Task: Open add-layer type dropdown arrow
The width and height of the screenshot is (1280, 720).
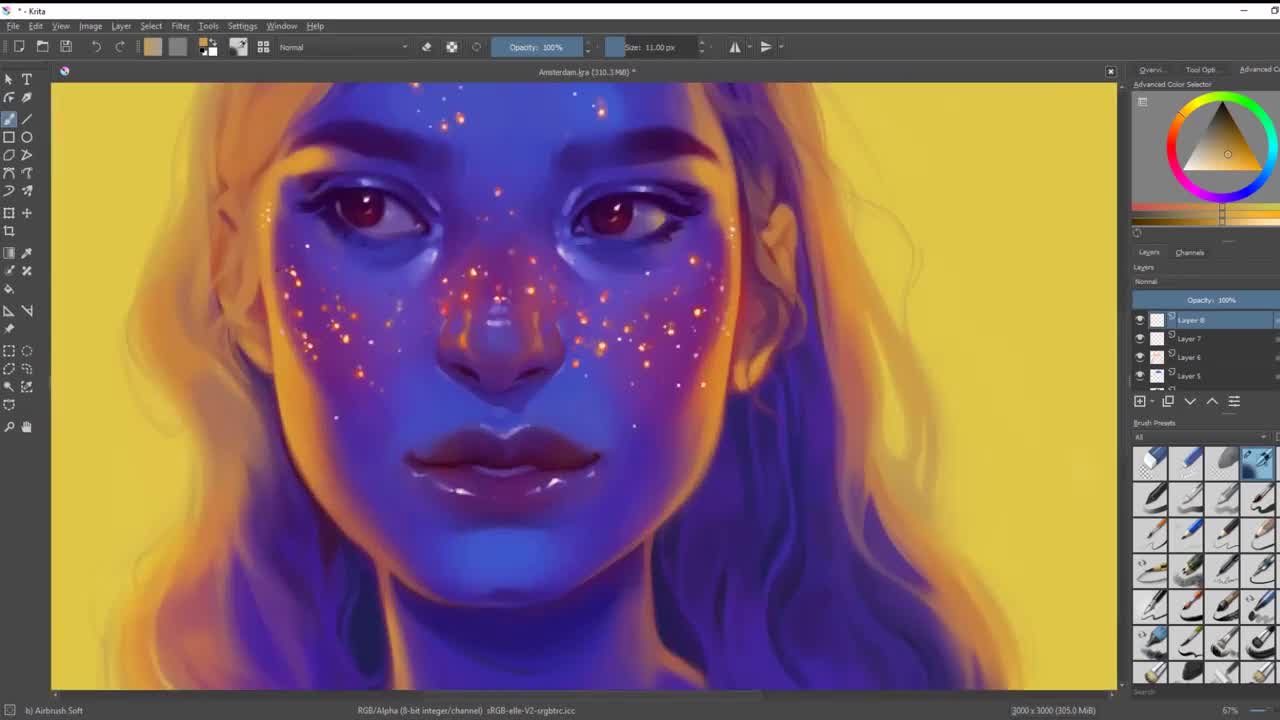Action: click(1153, 401)
